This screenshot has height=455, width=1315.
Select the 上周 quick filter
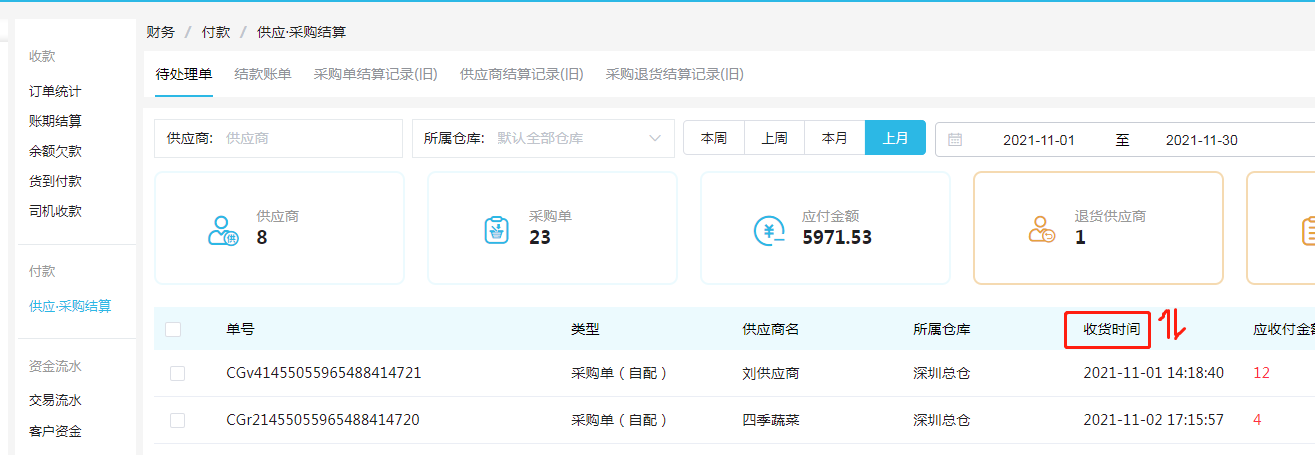point(774,138)
